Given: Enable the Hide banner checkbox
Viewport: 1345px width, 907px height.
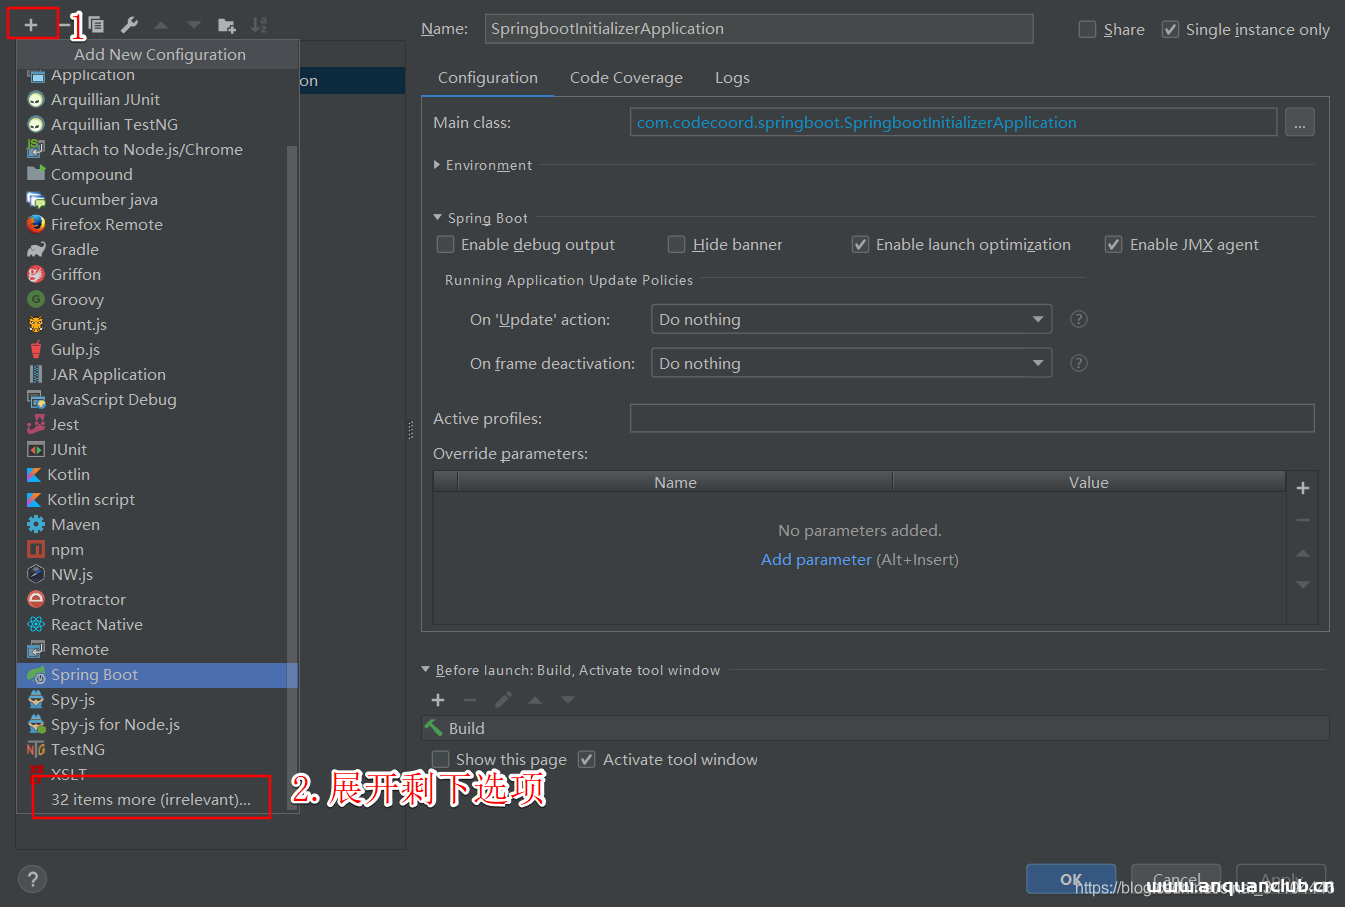Looking at the screenshot, I should pos(676,244).
